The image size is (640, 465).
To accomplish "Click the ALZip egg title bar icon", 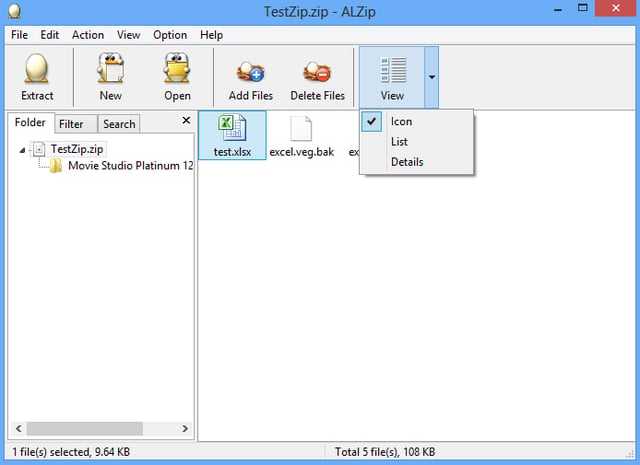I will [14, 11].
